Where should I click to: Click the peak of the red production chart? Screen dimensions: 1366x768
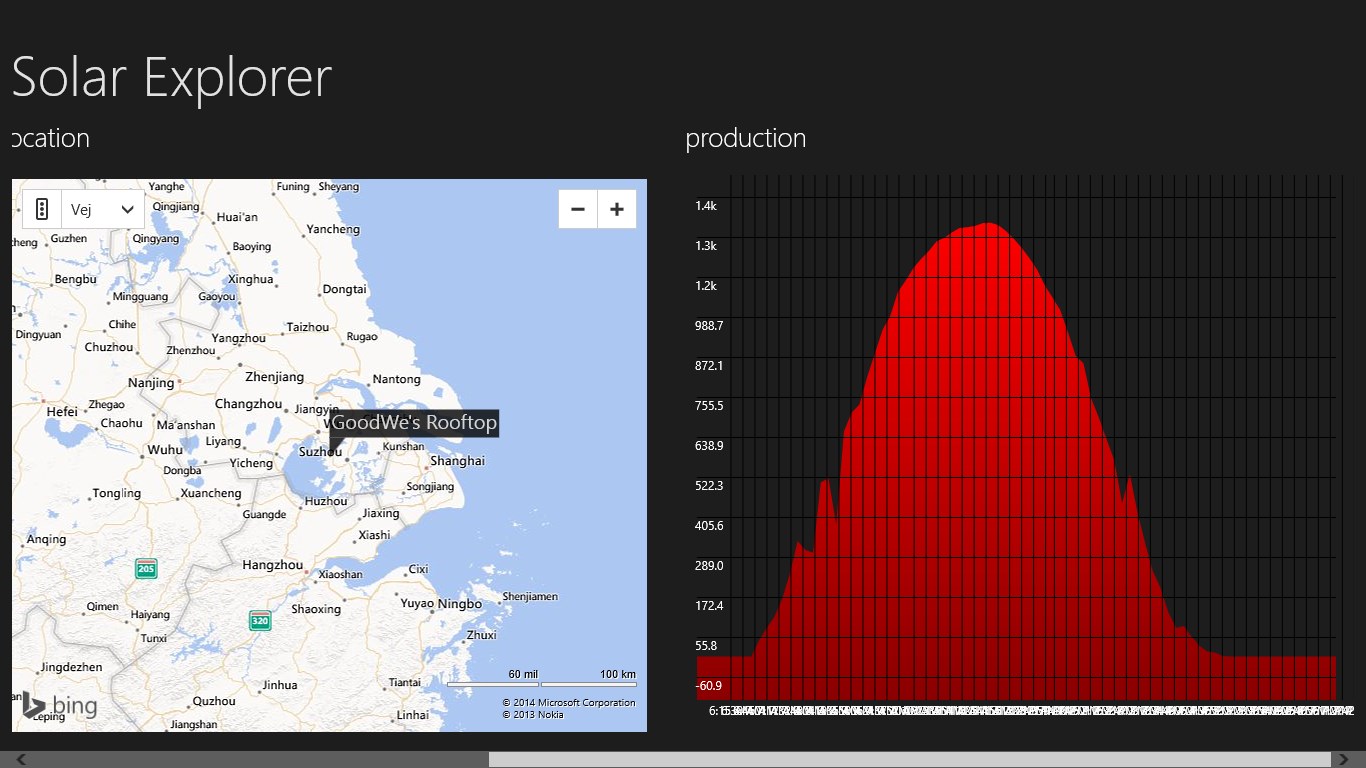989,224
